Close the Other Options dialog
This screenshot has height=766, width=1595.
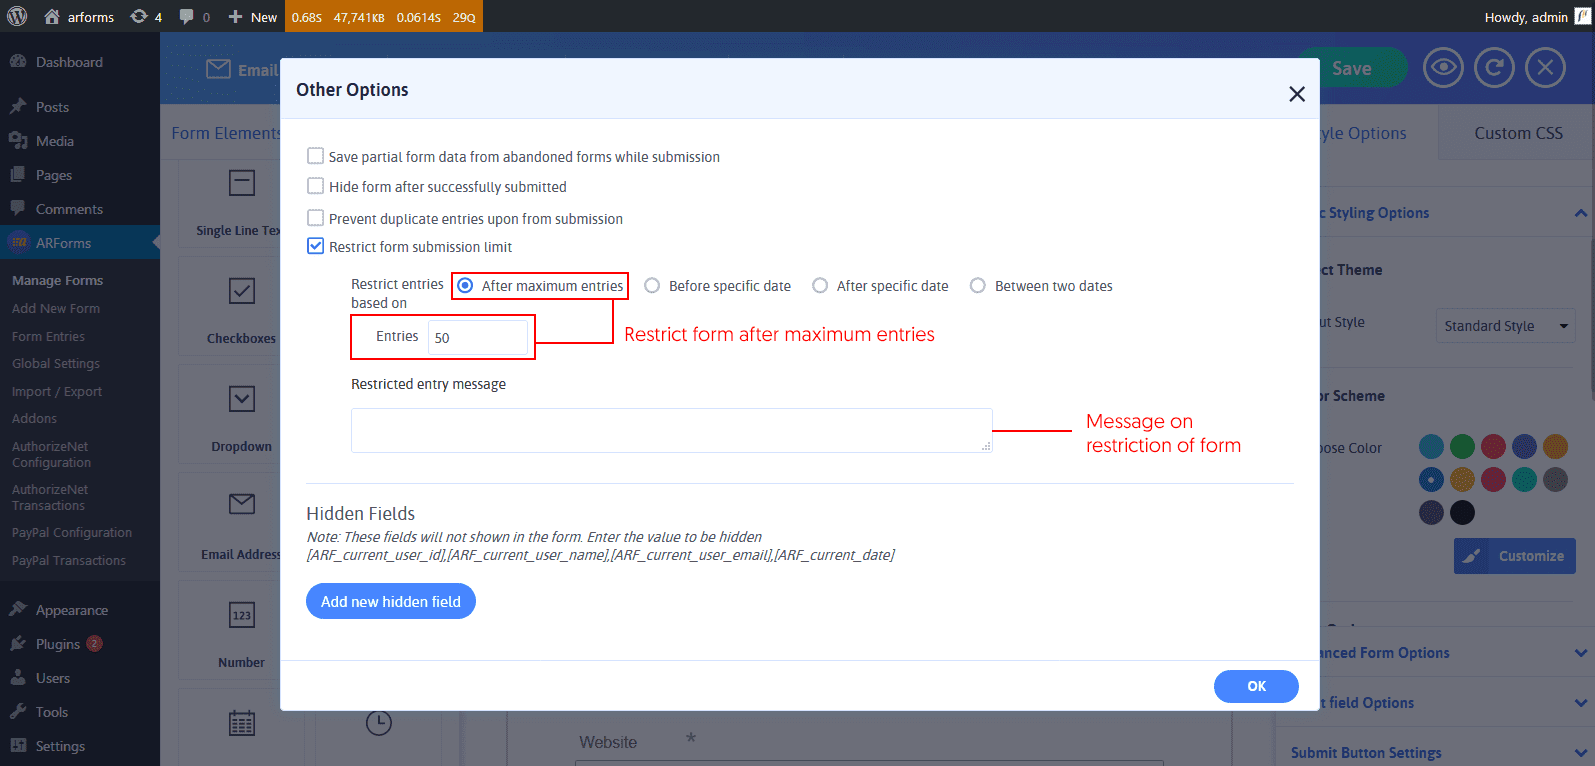(x=1297, y=94)
